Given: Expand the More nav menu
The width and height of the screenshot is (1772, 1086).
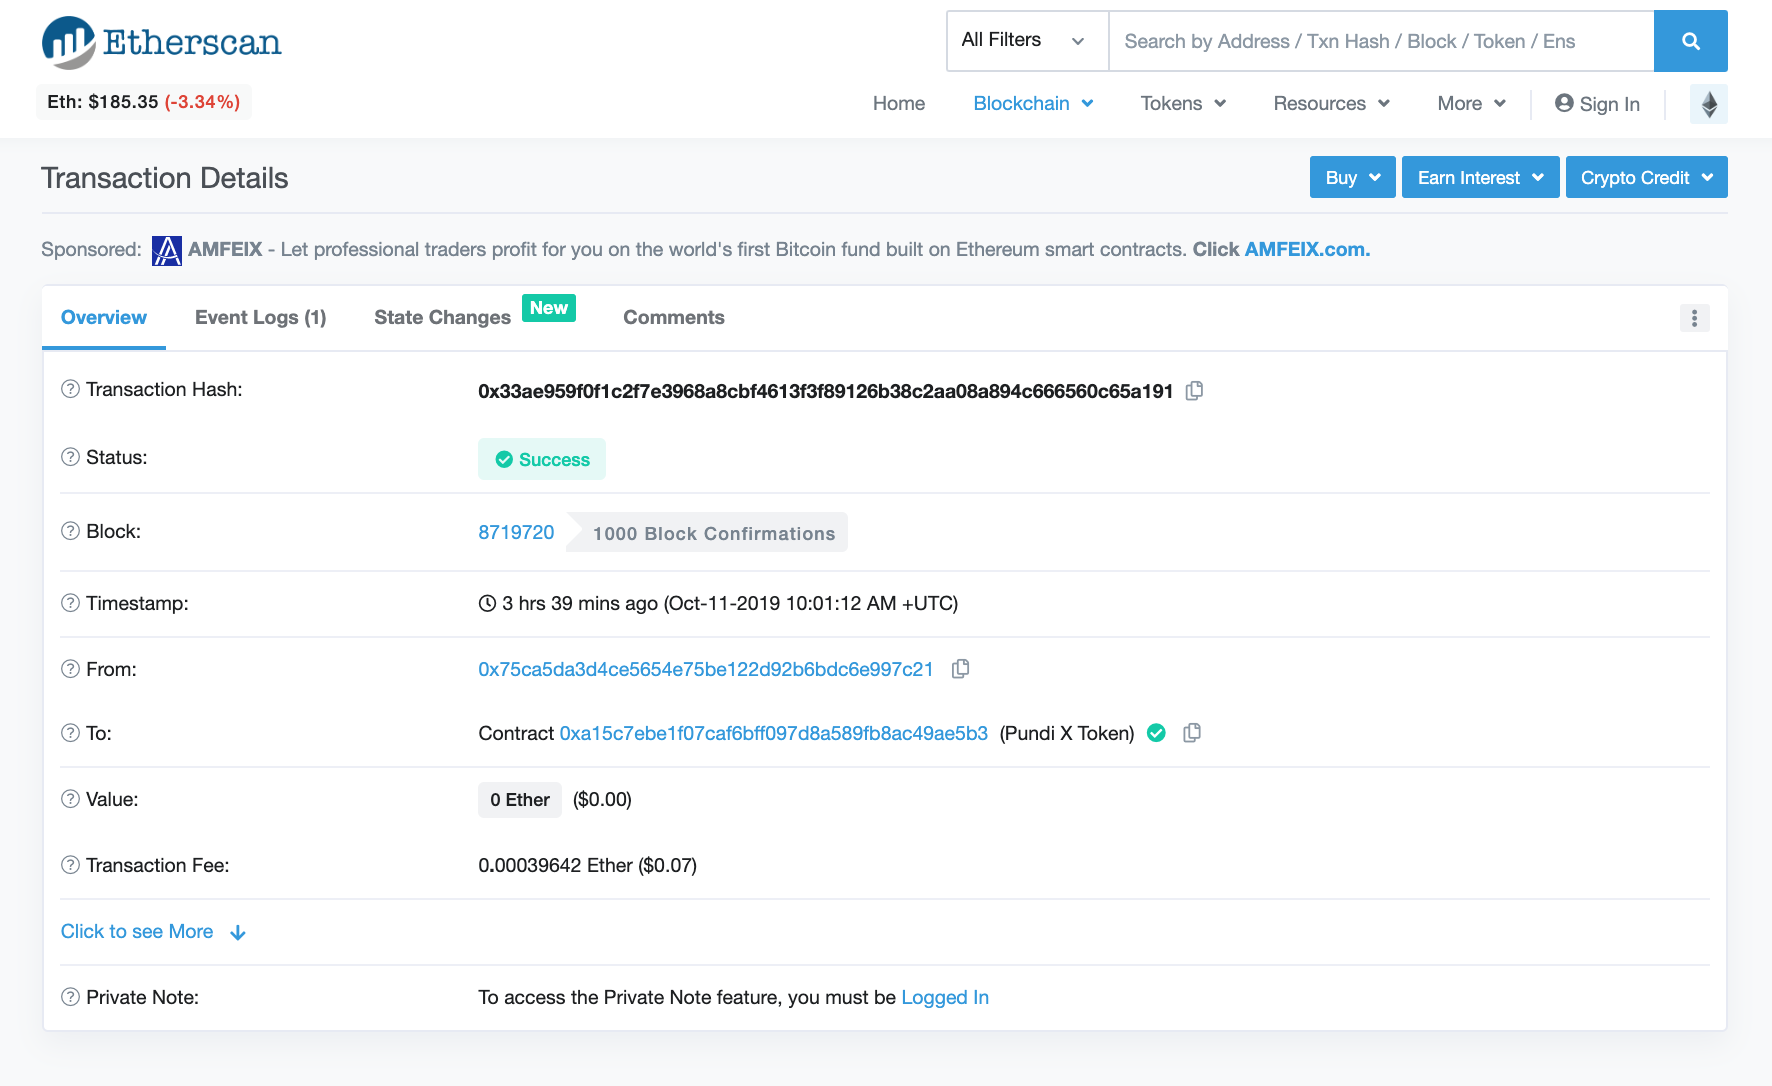Looking at the screenshot, I should pyautogui.click(x=1471, y=103).
